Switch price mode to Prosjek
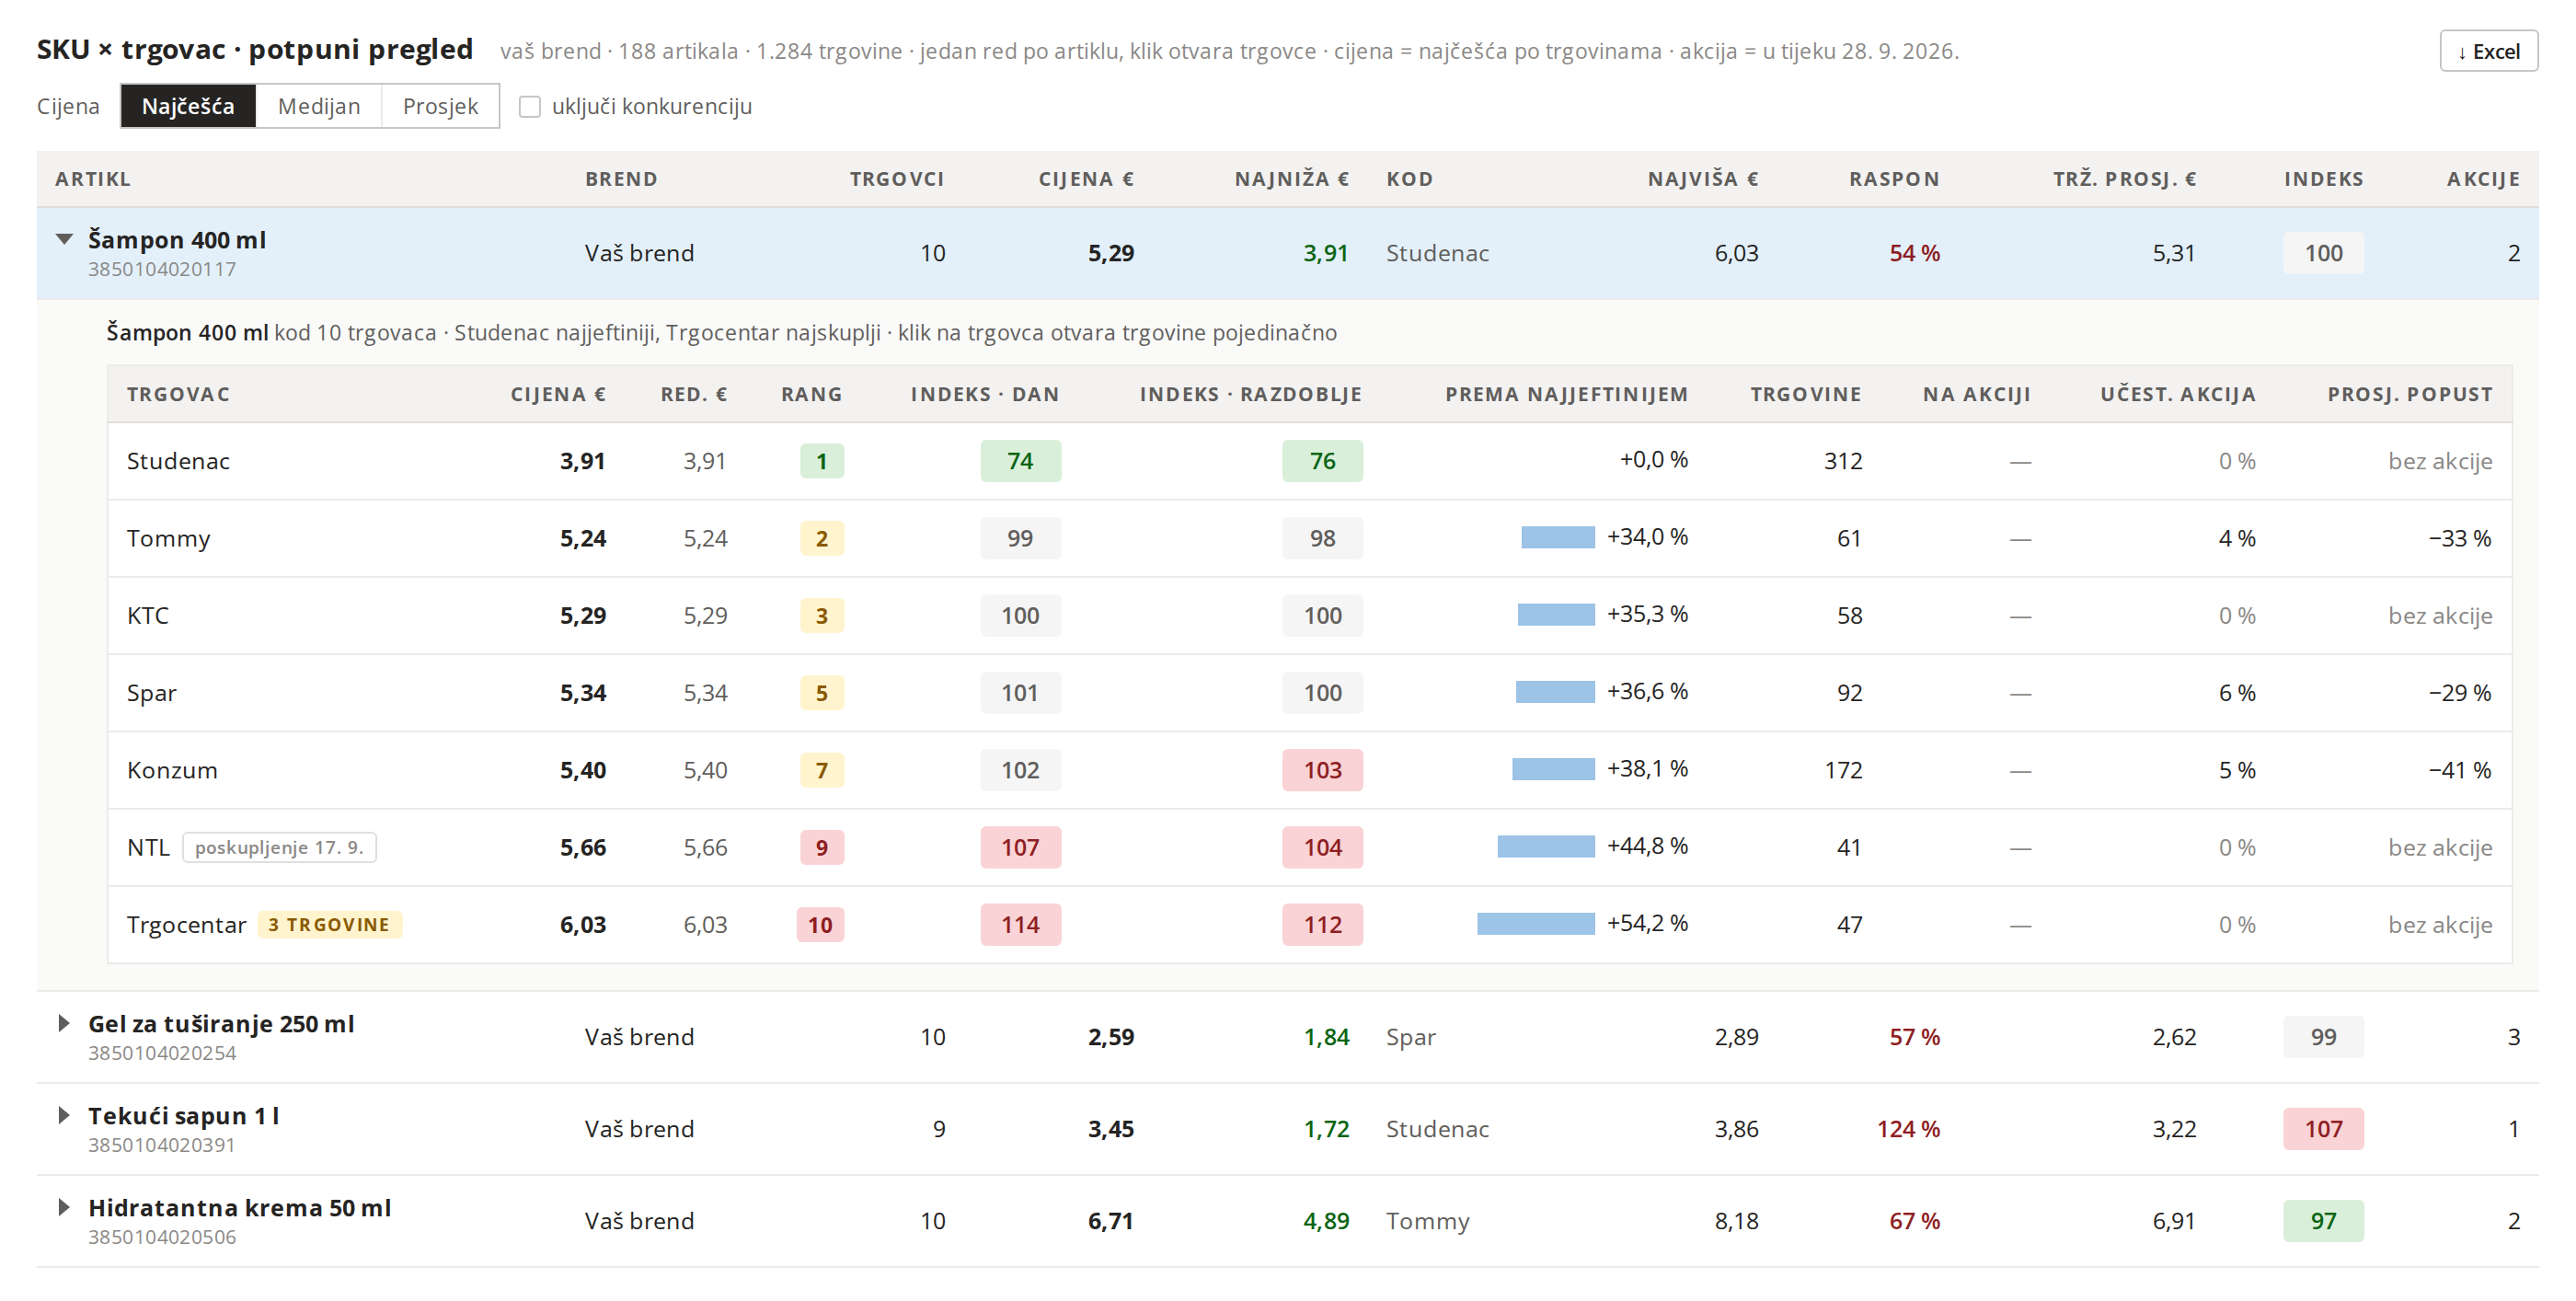This screenshot has height=1301, width=2576. point(440,106)
